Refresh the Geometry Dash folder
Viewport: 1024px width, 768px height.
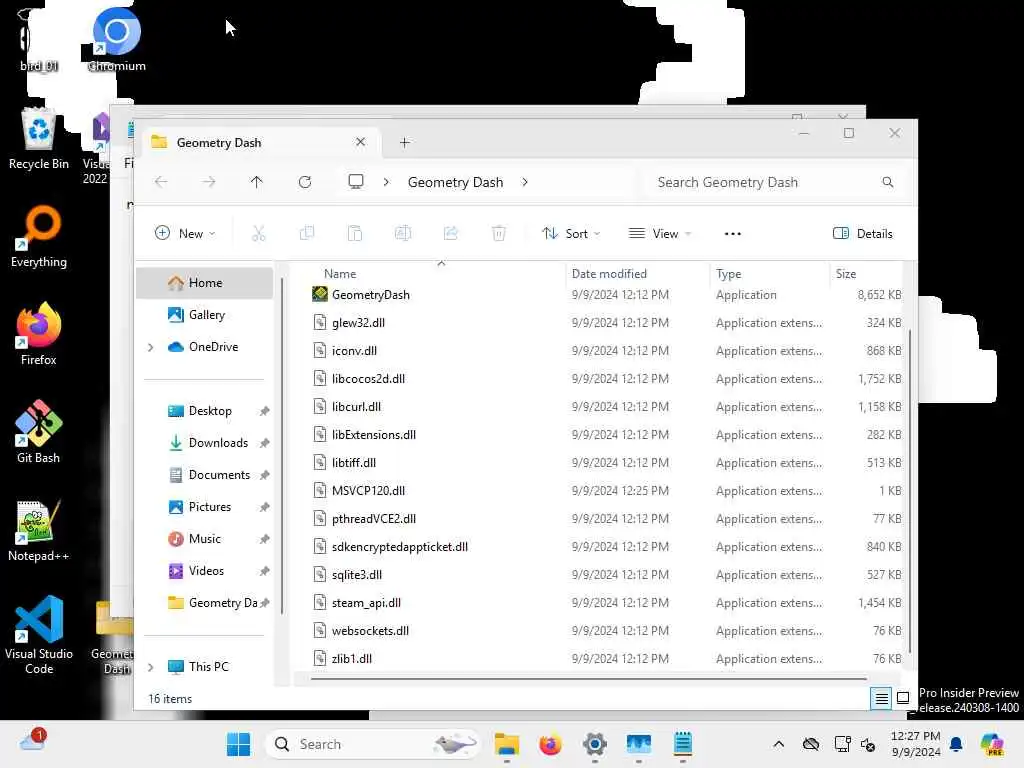point(305,182)
